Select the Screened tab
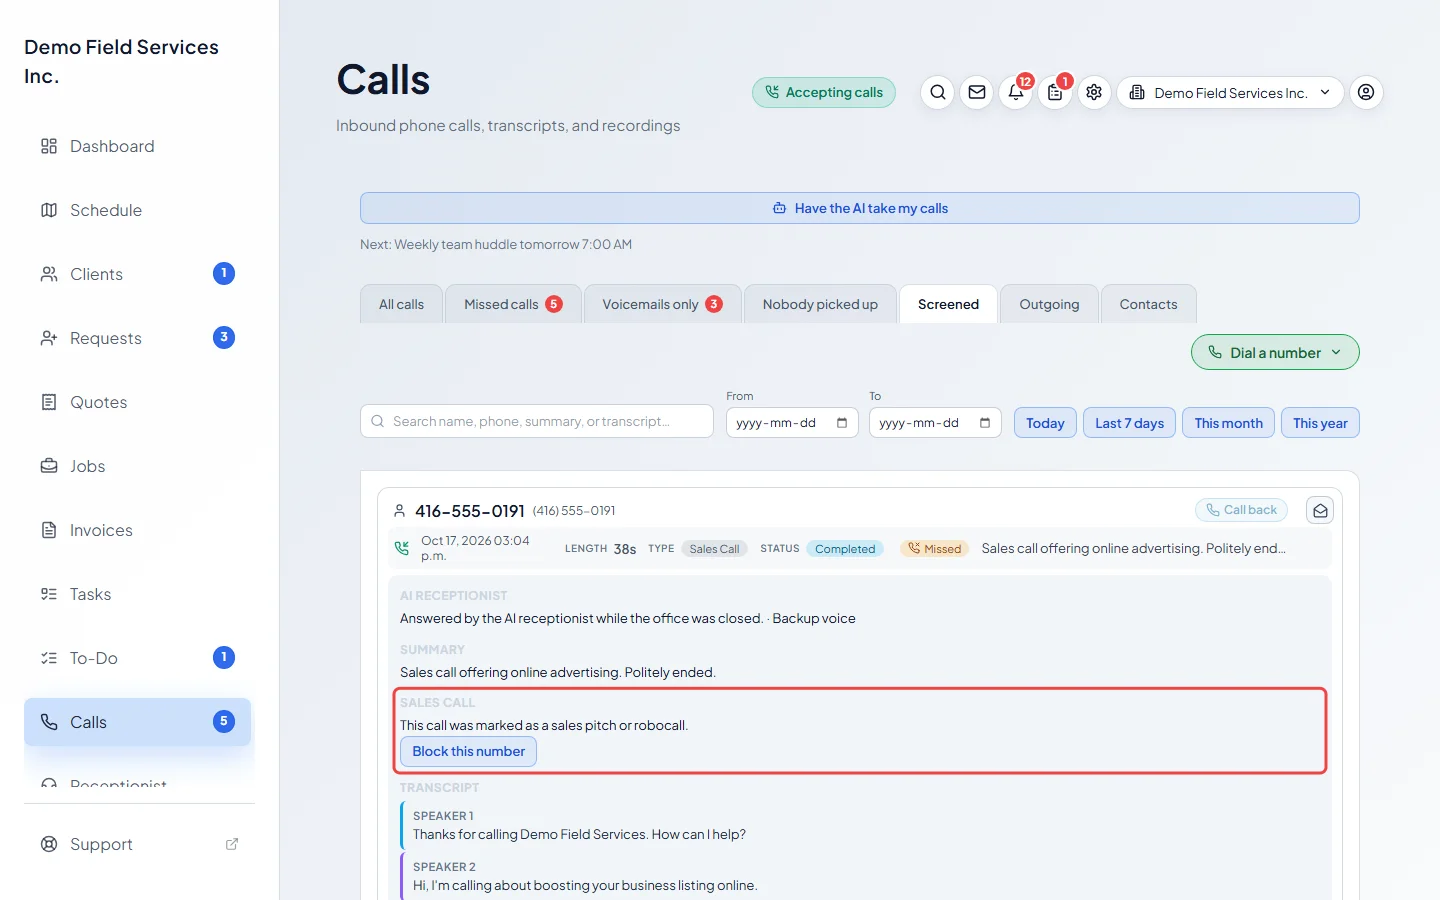 coord(948,304)
